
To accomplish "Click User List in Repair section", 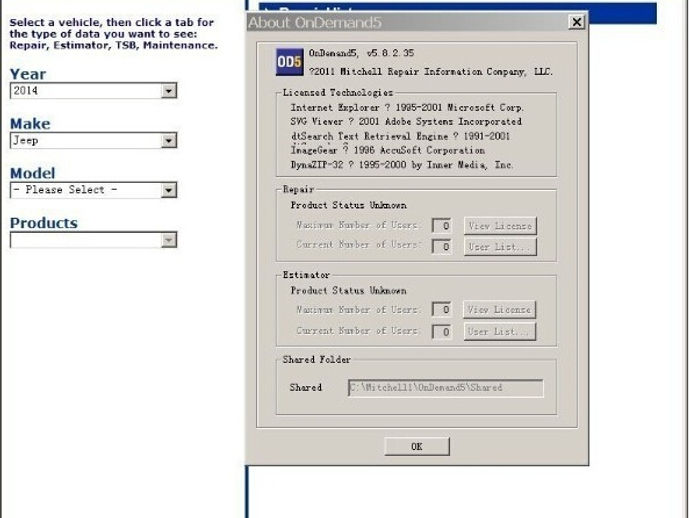I will tap(500, 247).
